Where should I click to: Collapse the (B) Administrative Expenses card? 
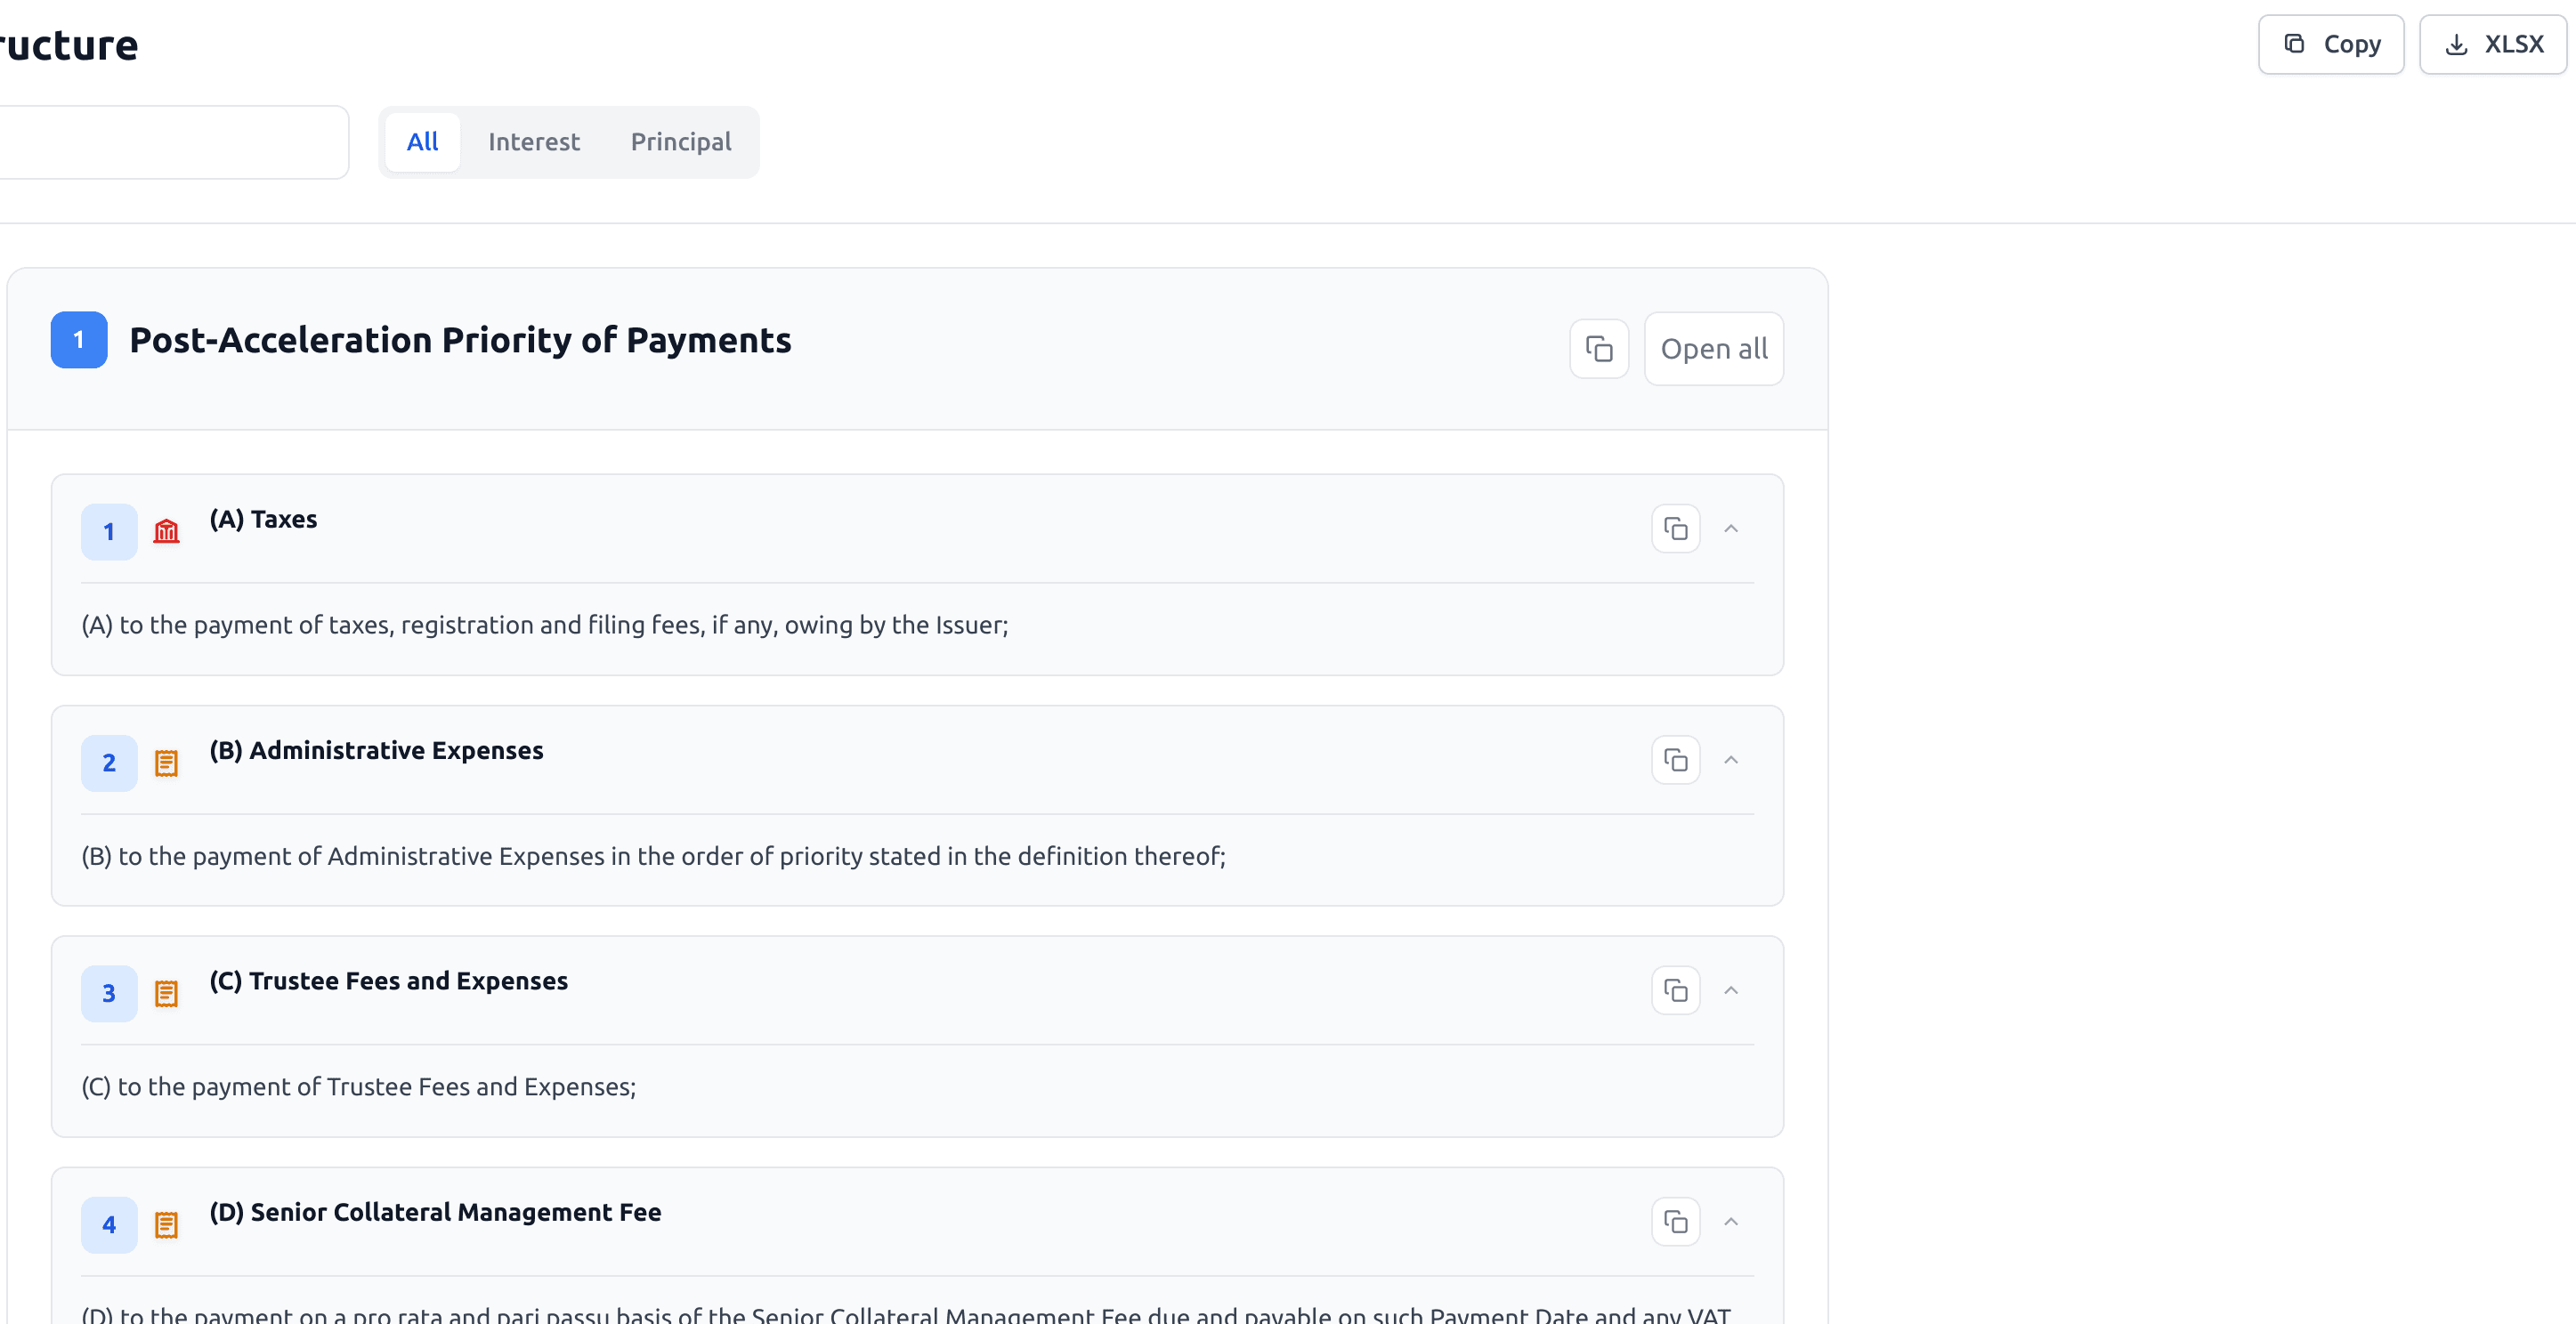pos(1731,760)
